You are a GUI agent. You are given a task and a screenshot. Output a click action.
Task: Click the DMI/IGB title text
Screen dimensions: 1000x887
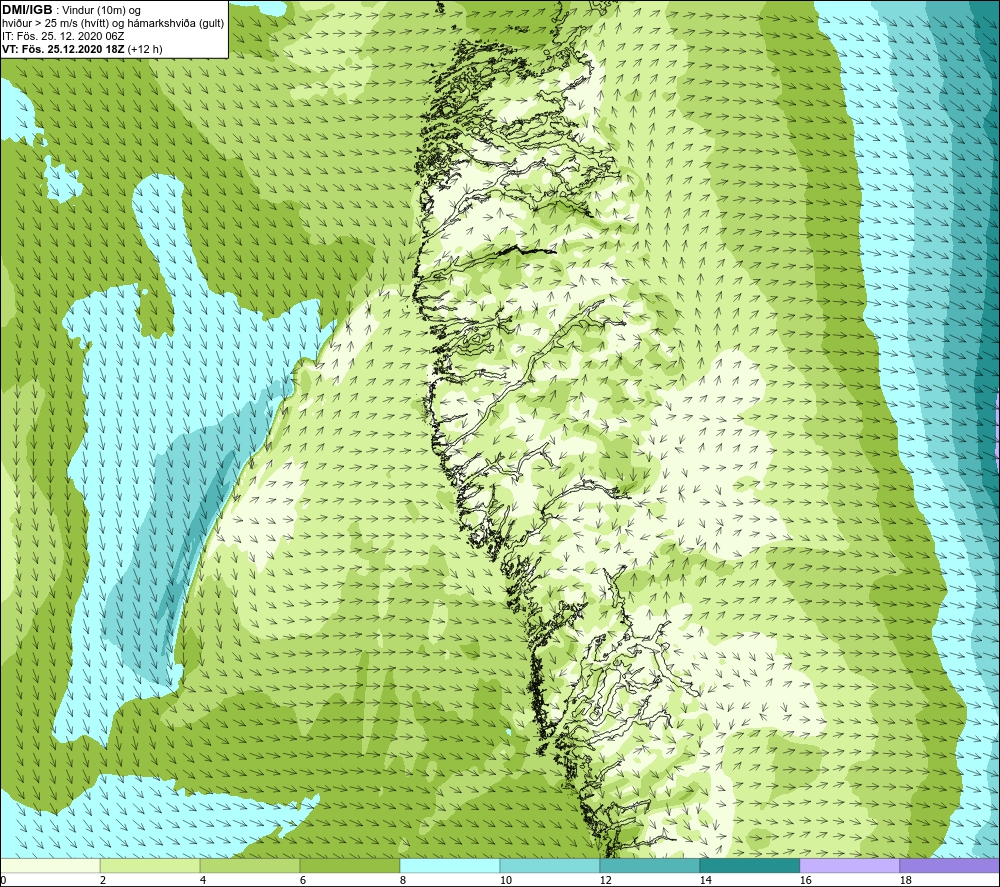tap(27, 10)
